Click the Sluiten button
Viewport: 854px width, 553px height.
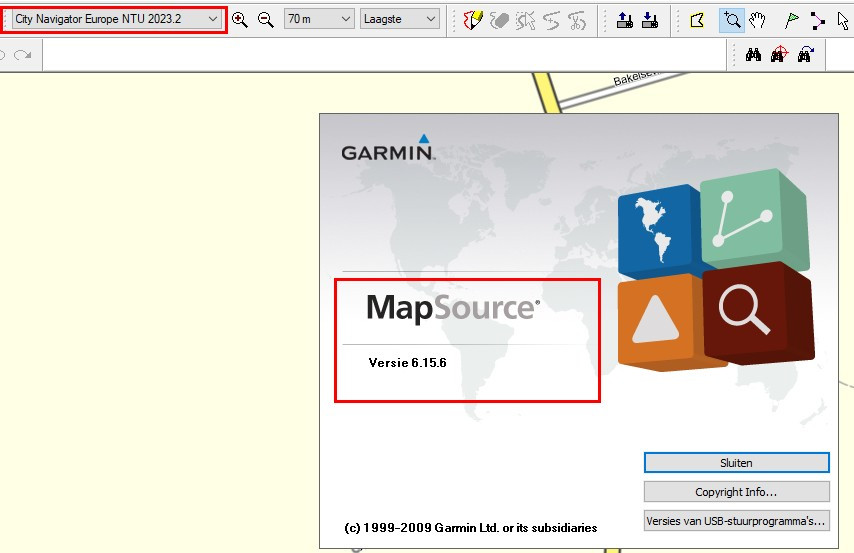point(736,463)
